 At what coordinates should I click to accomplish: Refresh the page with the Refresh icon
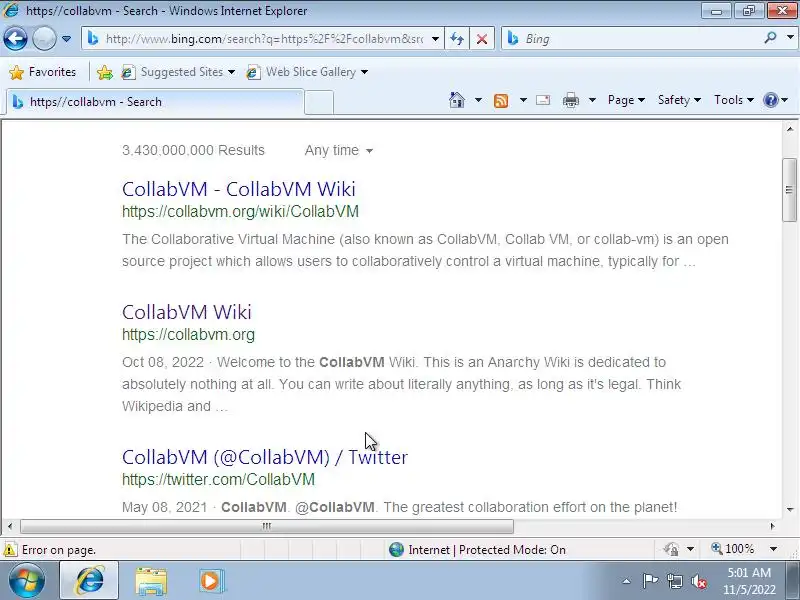[x=457, y=39]
